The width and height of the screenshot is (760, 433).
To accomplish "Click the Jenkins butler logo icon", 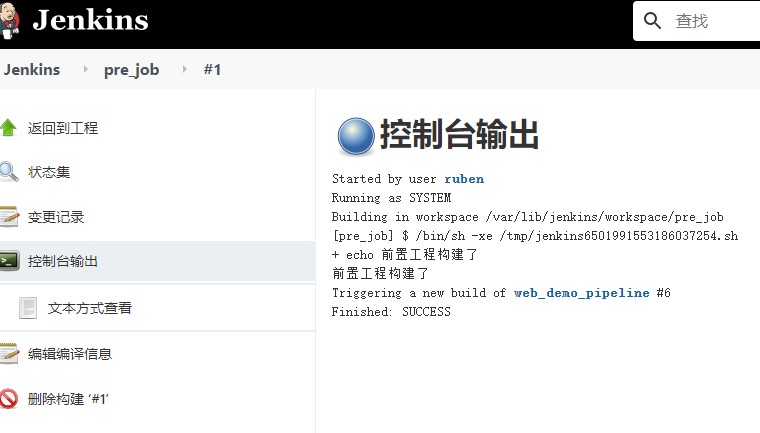I will tap(10, 20).
